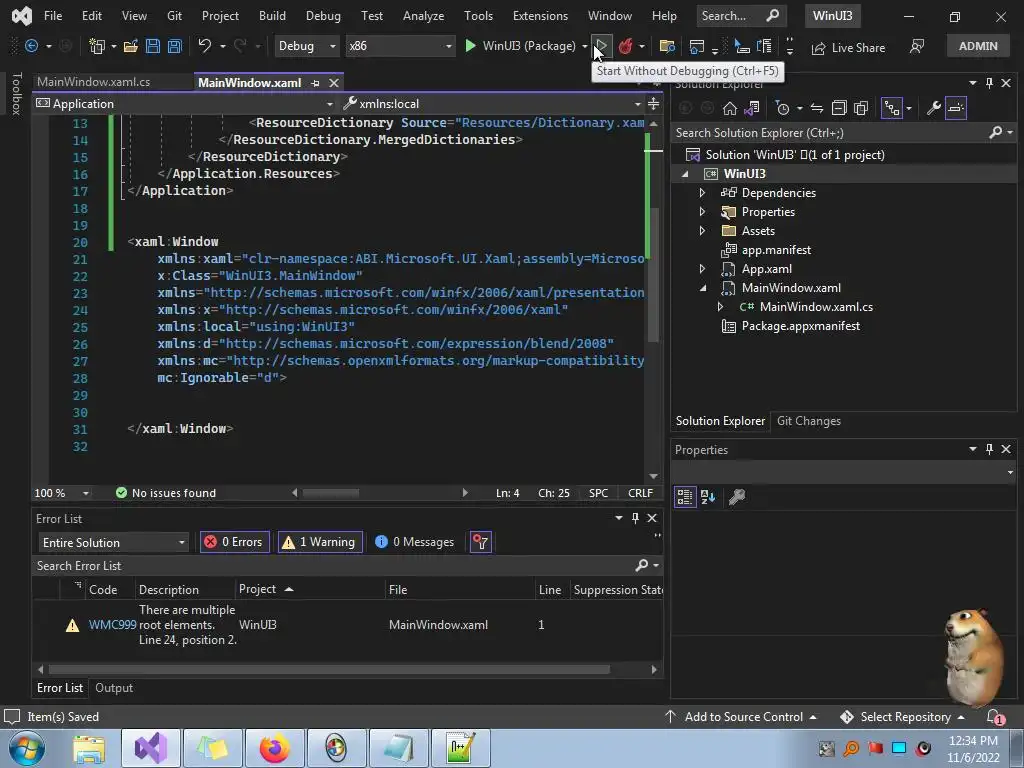Create new item using toolbar new-file icon
Image resolution: width=1024 pixels, height=768 pixels.
coord(97,46)
